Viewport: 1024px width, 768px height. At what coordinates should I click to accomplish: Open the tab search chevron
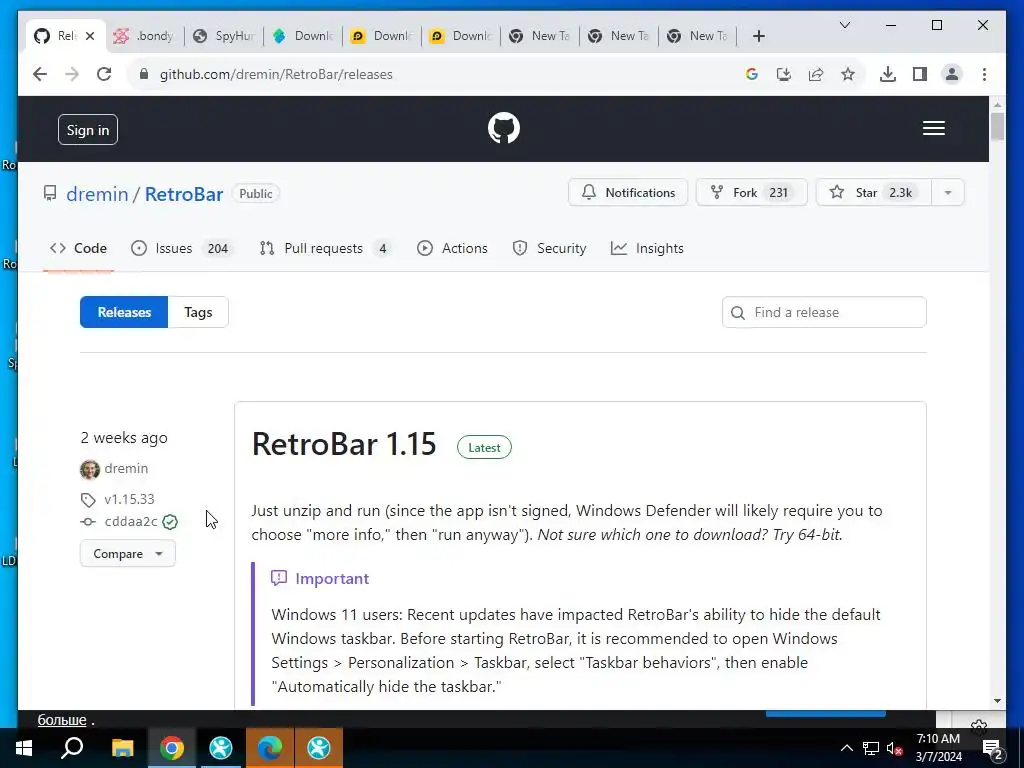[844, 25]
